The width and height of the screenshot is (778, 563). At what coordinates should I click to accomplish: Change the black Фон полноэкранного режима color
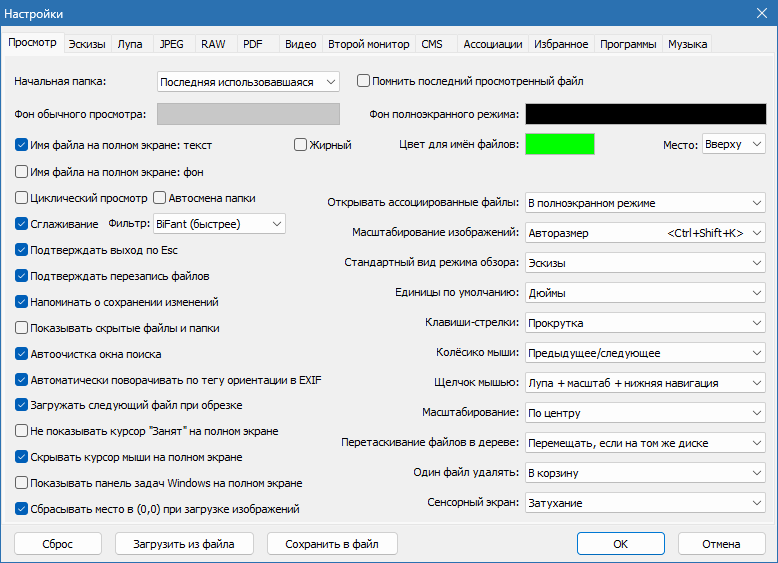(646, 114)
